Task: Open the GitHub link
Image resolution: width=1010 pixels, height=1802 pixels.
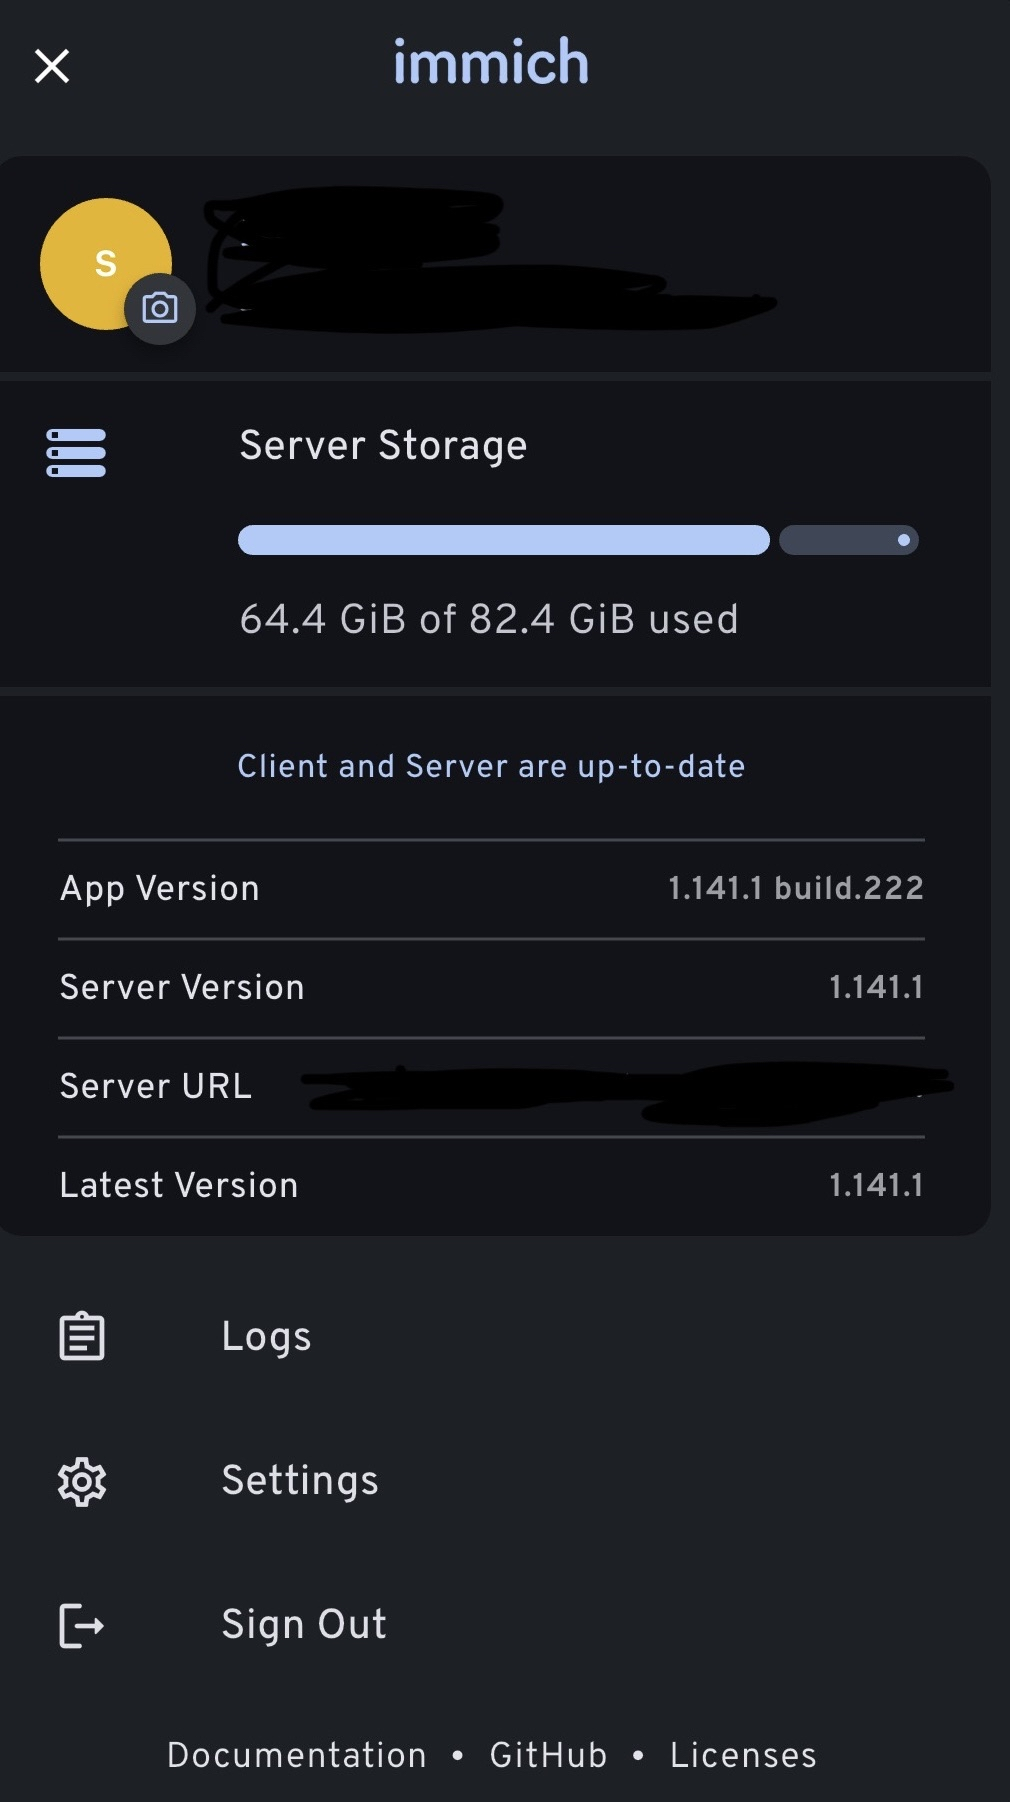Action: (x=548, y=1756)
